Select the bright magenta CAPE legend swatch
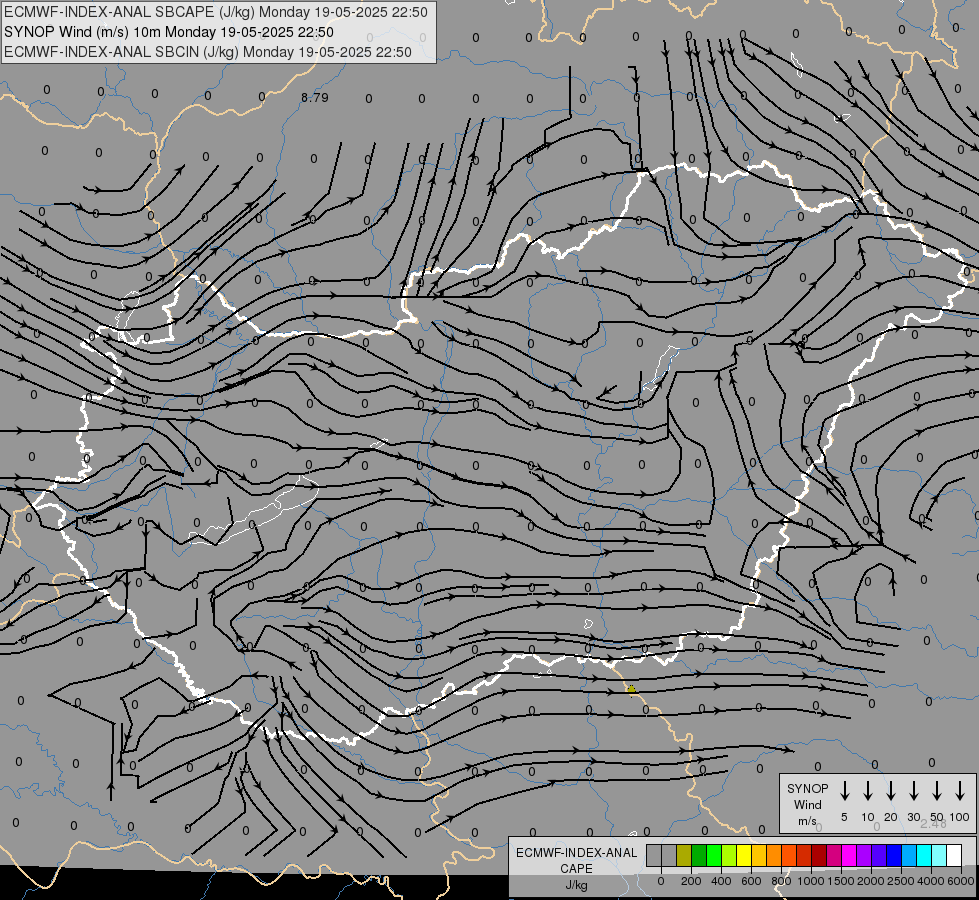Screen dimensions: 979x900 tap(849, 855)
